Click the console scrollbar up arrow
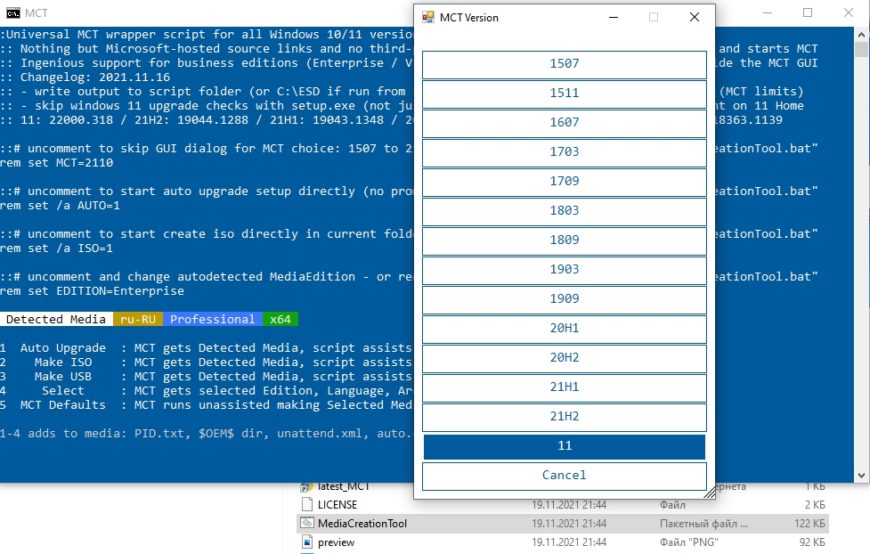The image size is (870, 554). pos(861,34)
